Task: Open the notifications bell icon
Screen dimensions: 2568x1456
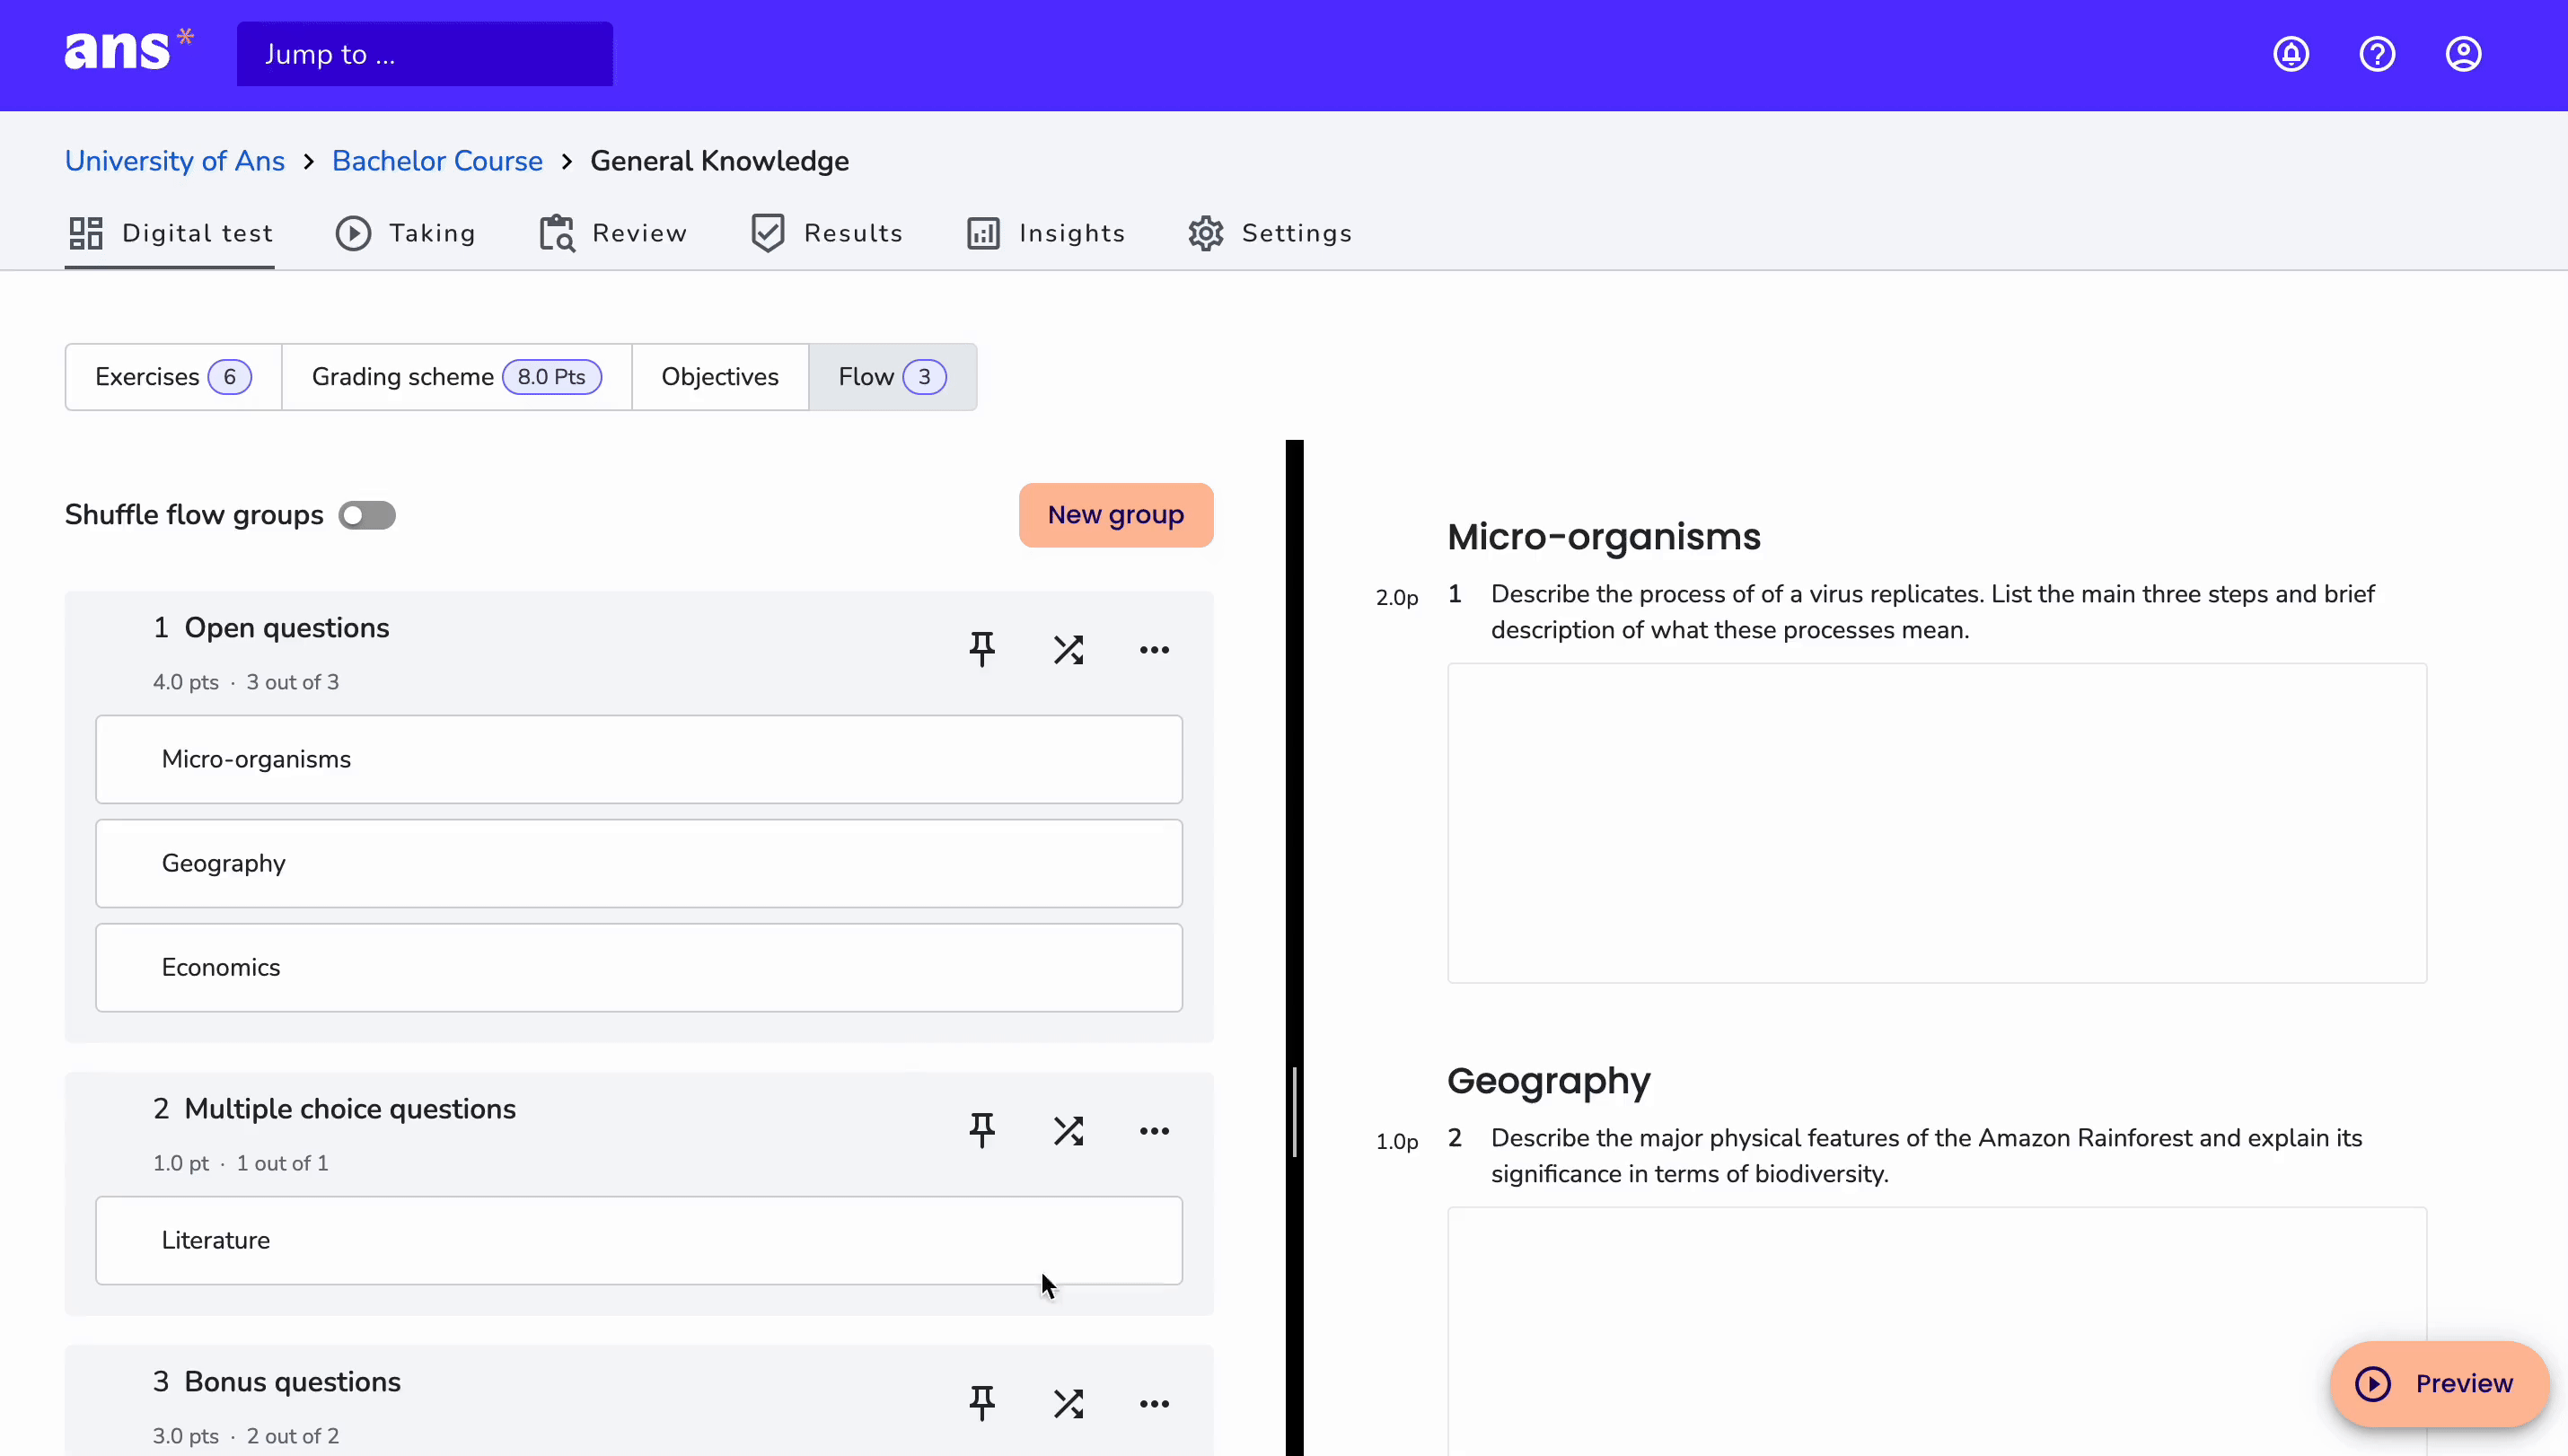Action: coord(2291,54)
